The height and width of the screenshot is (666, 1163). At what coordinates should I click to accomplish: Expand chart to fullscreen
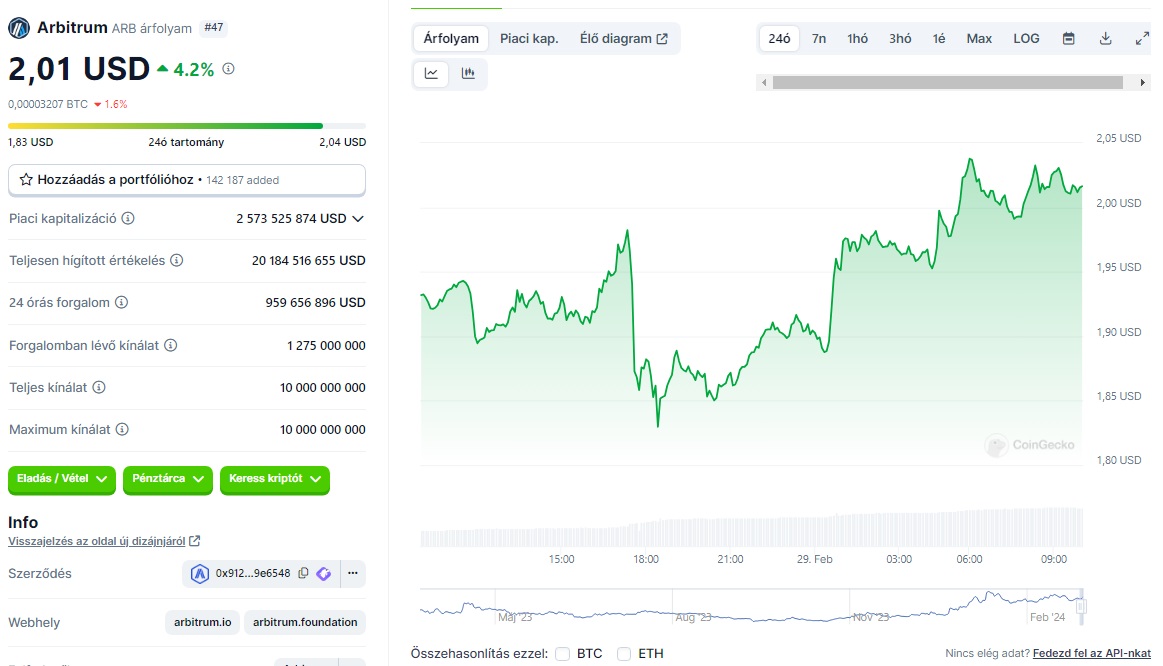coord(1142,39)
